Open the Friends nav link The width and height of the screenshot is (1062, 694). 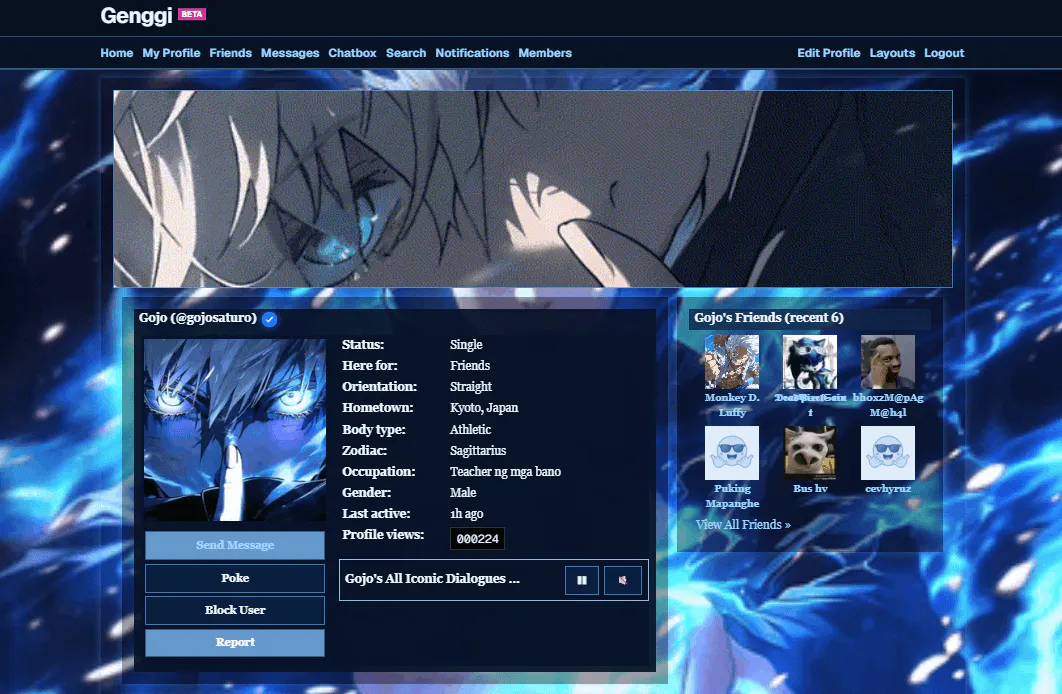tap(230, 53)
